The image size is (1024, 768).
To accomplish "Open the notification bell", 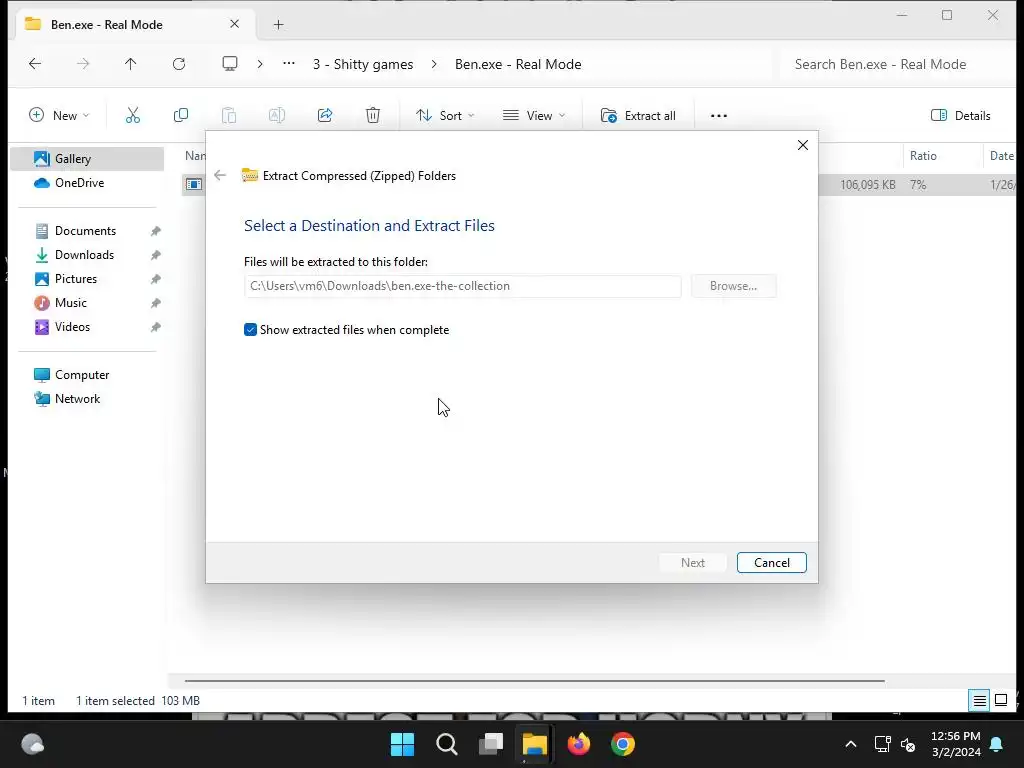I will coord(997,744).
